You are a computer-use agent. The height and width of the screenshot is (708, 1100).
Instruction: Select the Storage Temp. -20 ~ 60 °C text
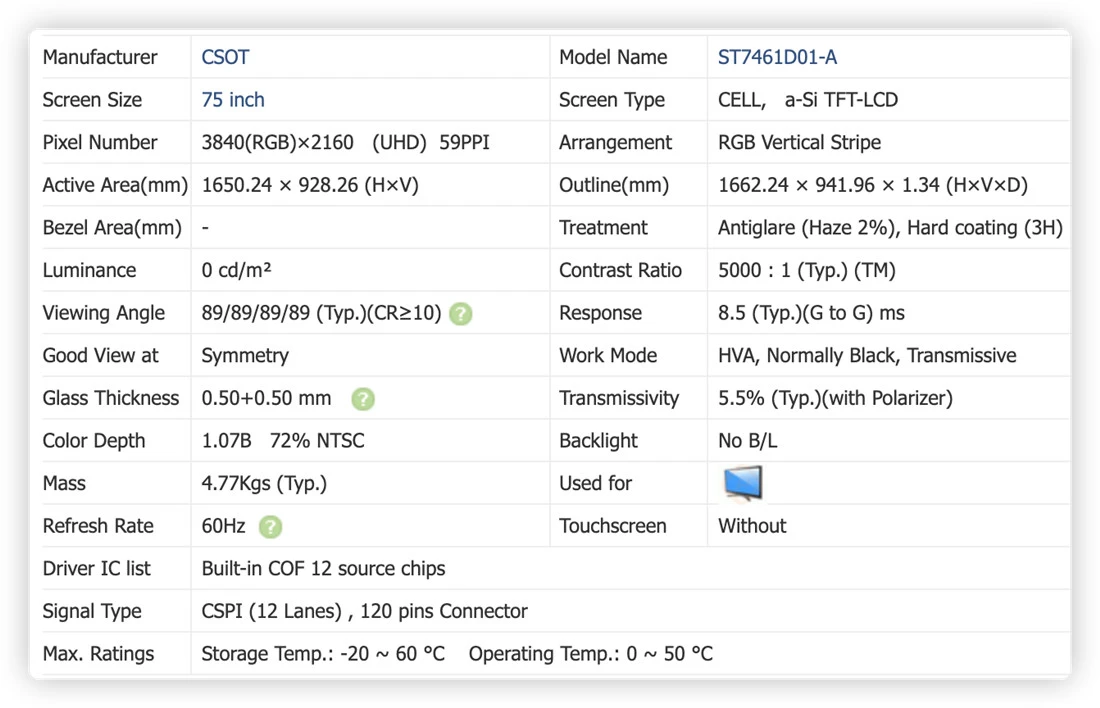coord(323,654)
